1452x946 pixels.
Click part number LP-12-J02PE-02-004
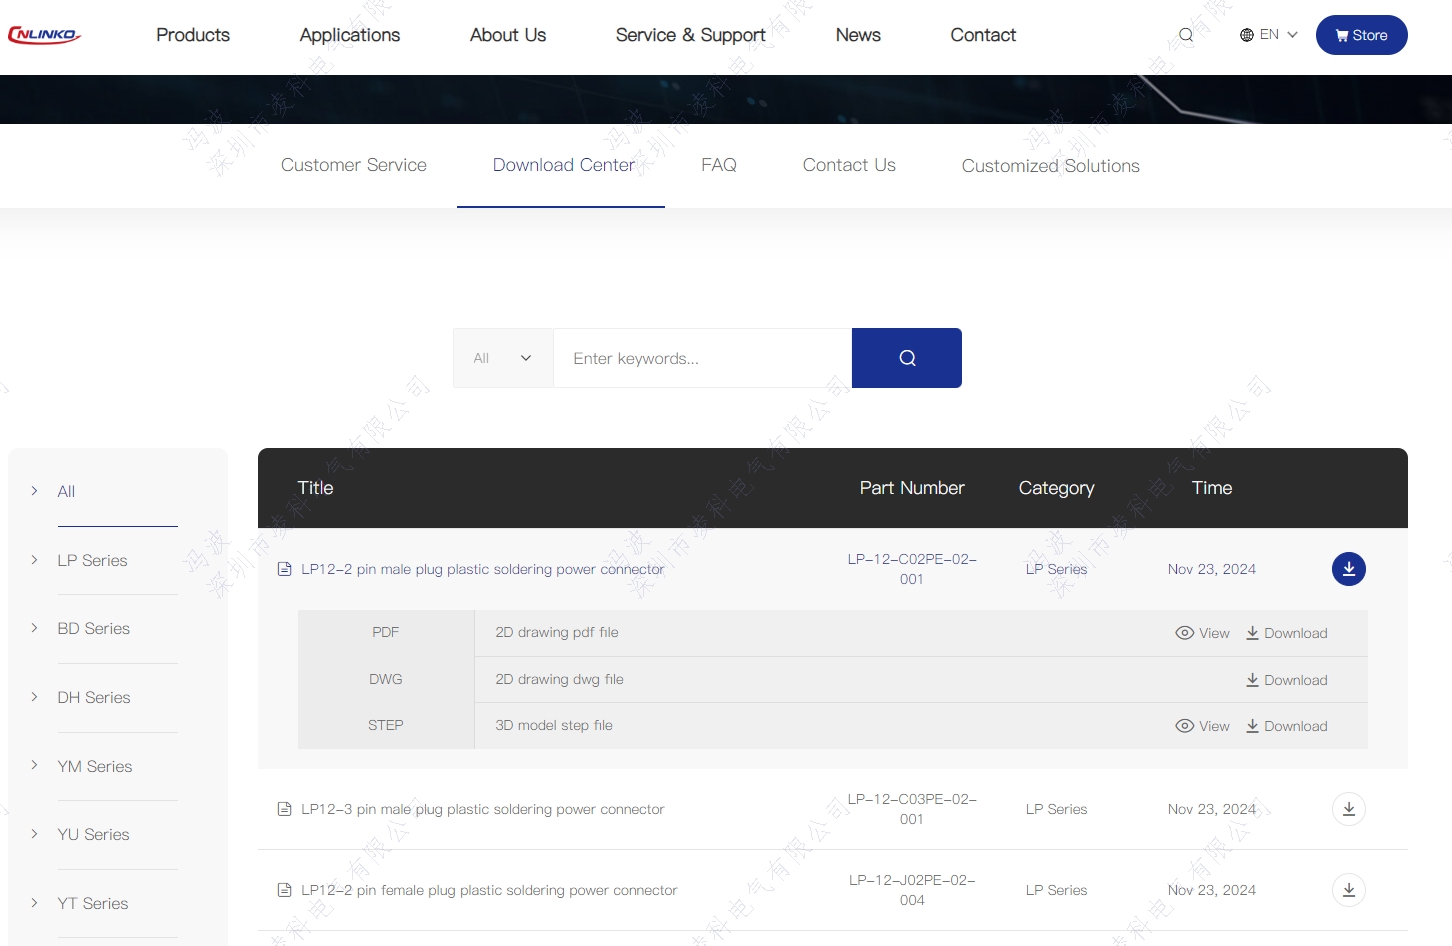point(912,890)
